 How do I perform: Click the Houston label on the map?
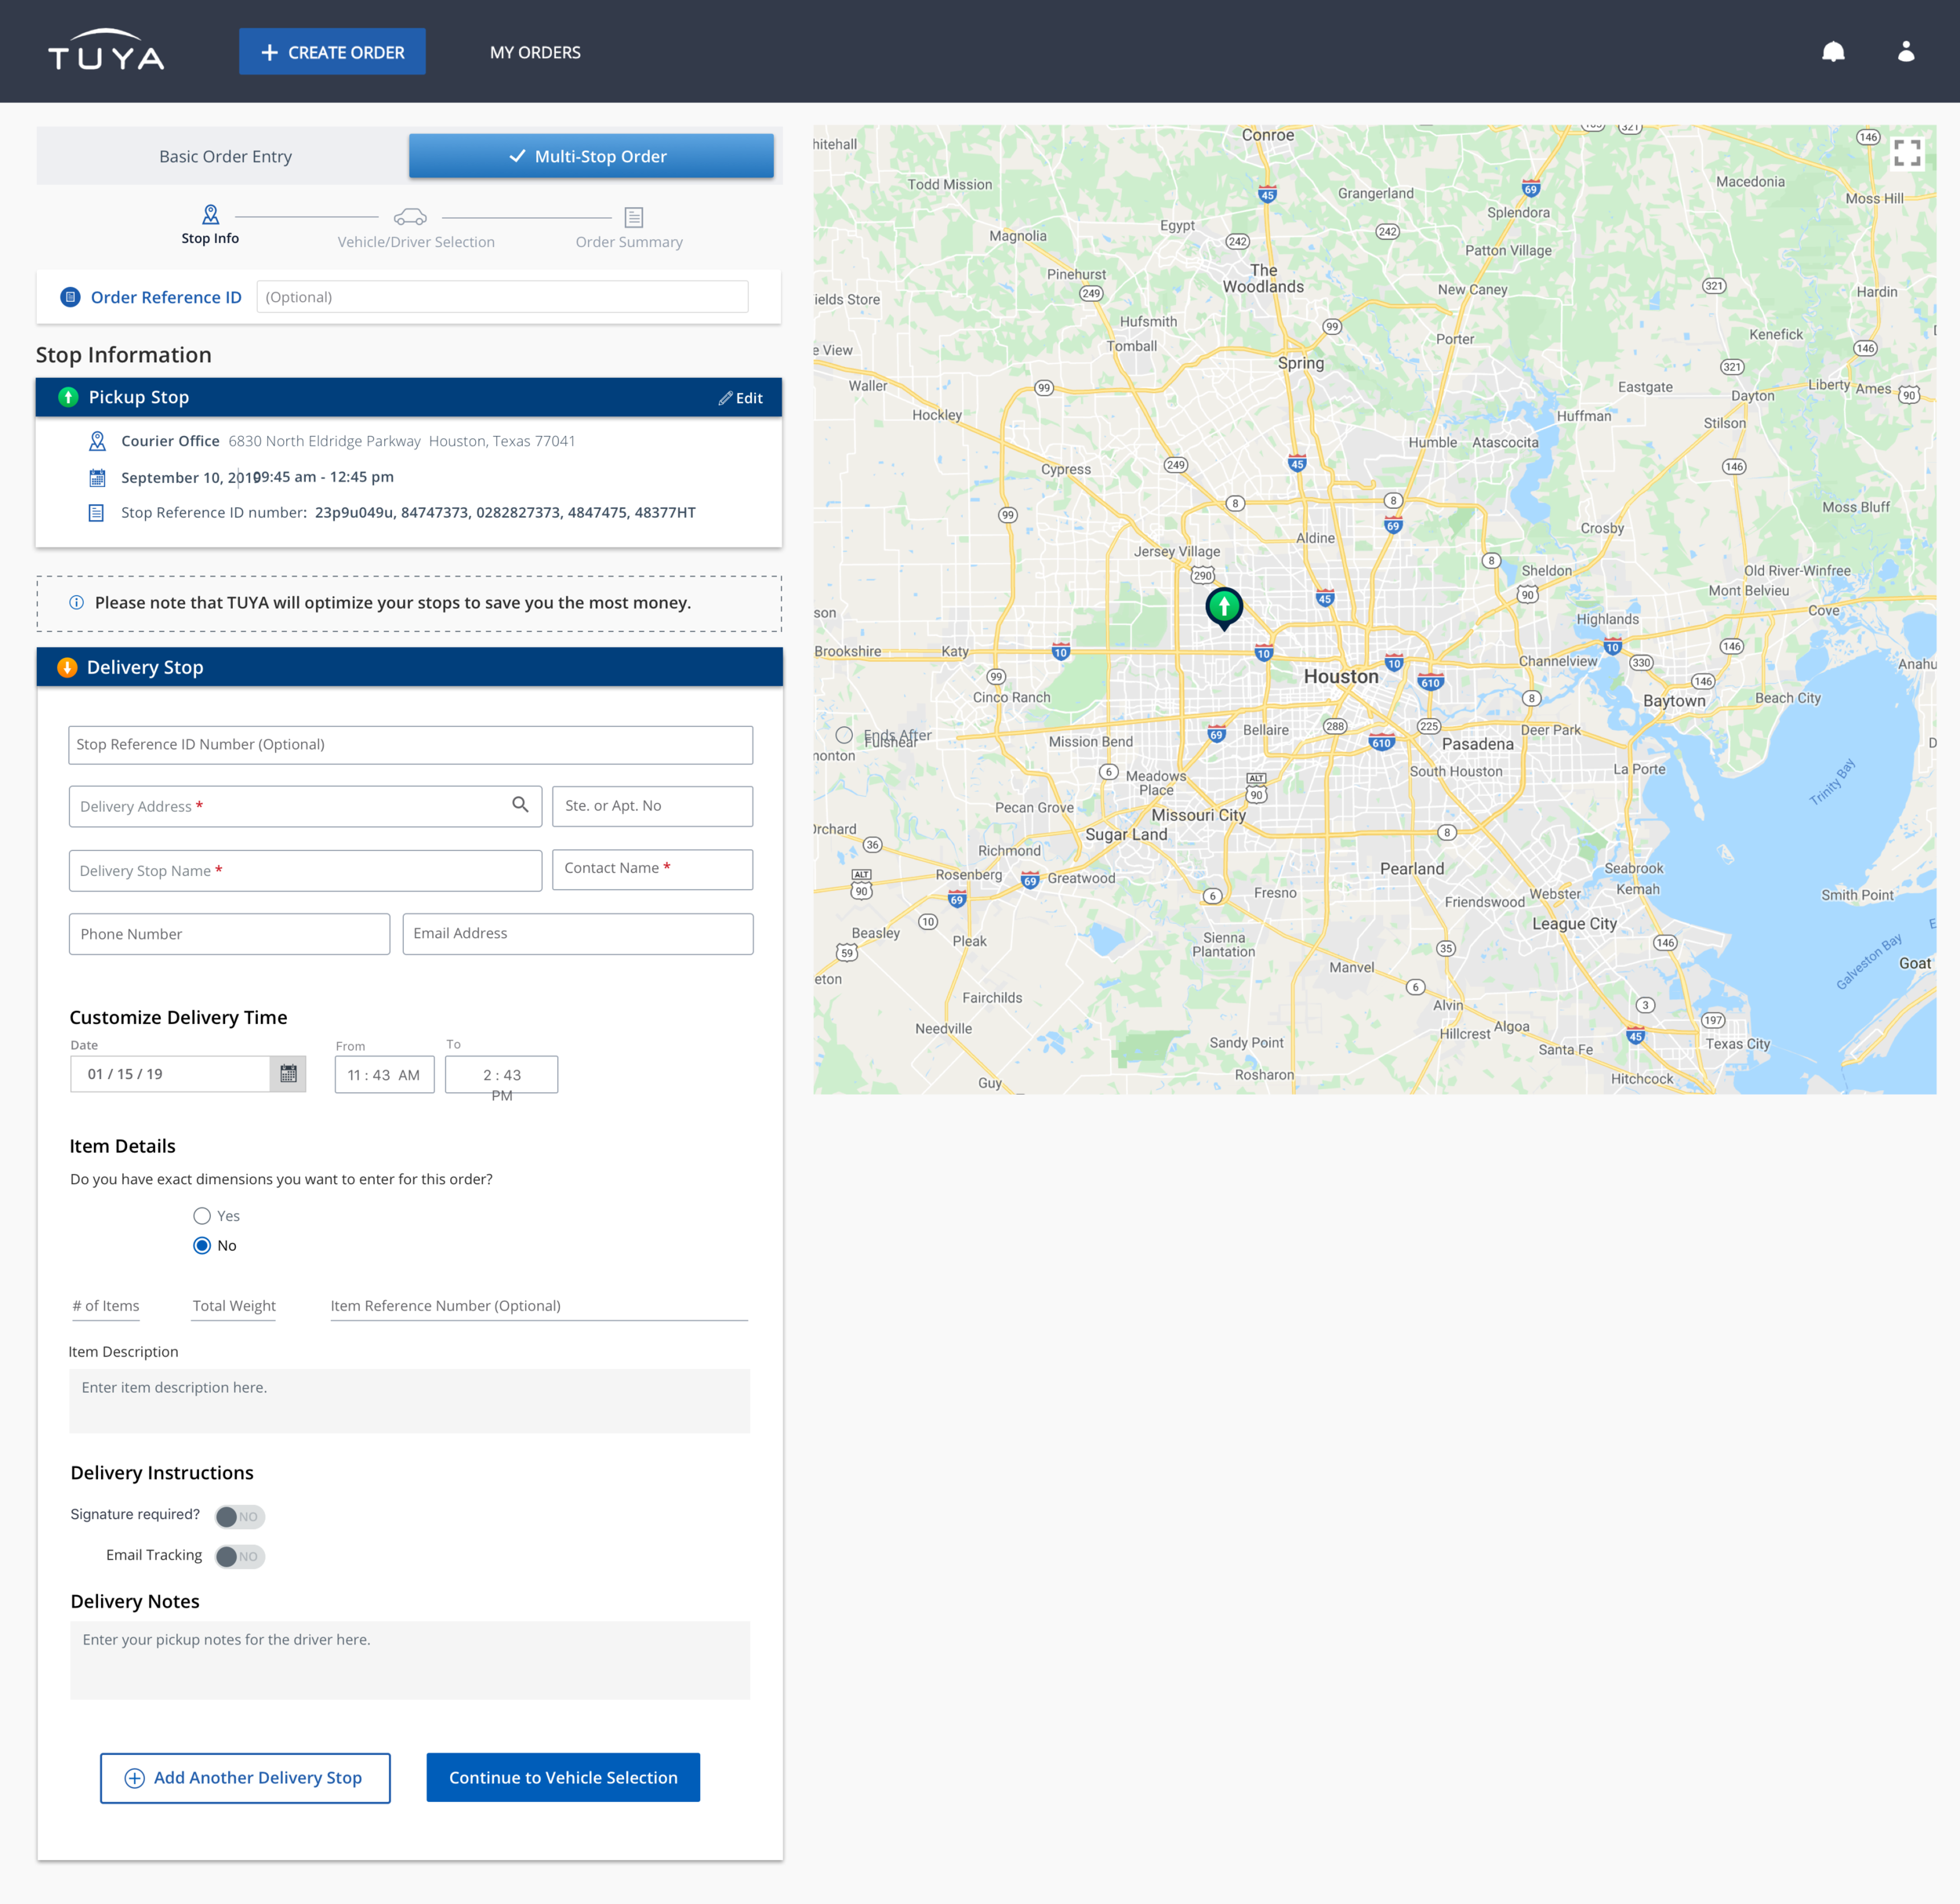coord(1341,677)
